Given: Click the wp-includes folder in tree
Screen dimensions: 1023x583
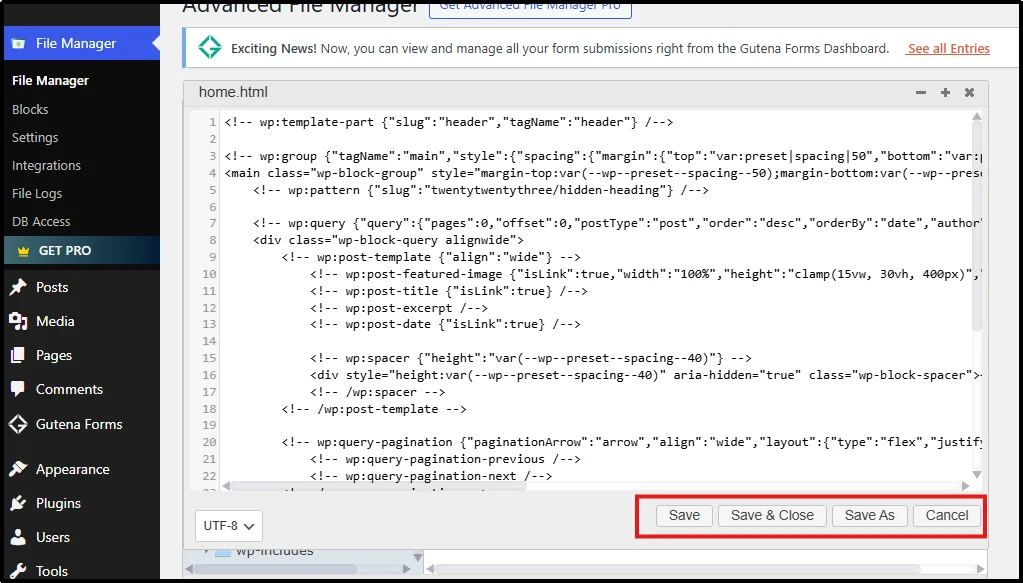Looking at the screenshot, I should [x=274, y=551].
